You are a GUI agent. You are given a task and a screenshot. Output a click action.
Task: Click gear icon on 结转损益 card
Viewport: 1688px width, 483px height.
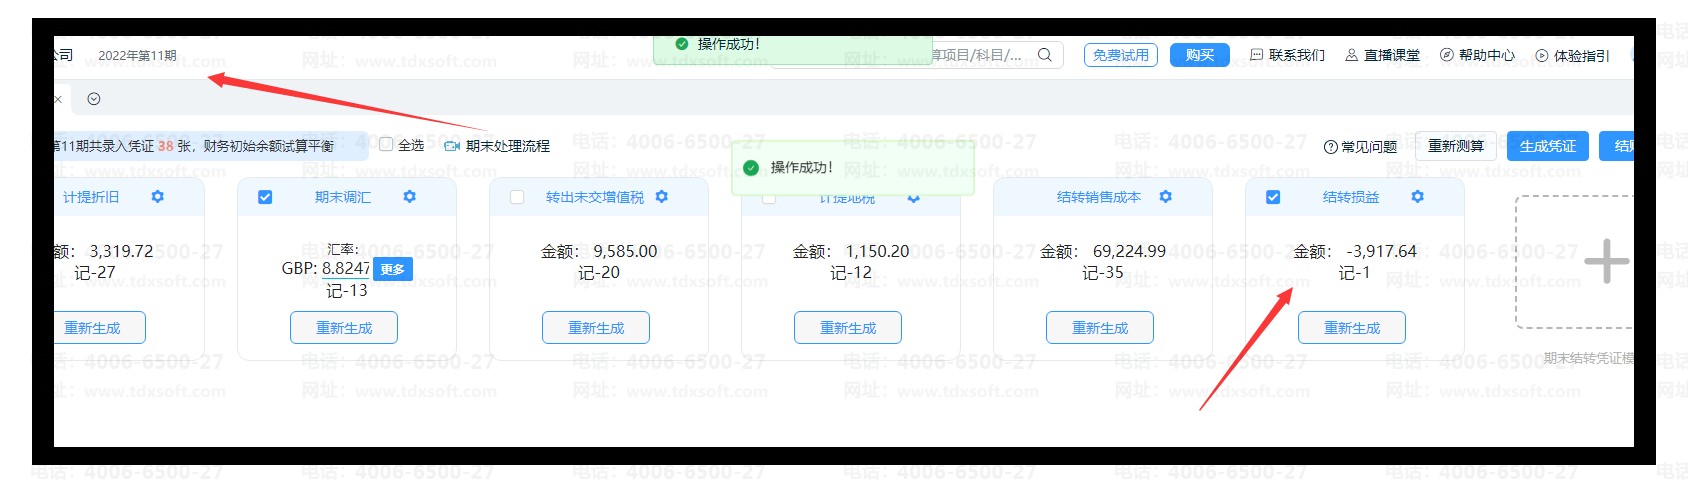[x=1417, y=197]
